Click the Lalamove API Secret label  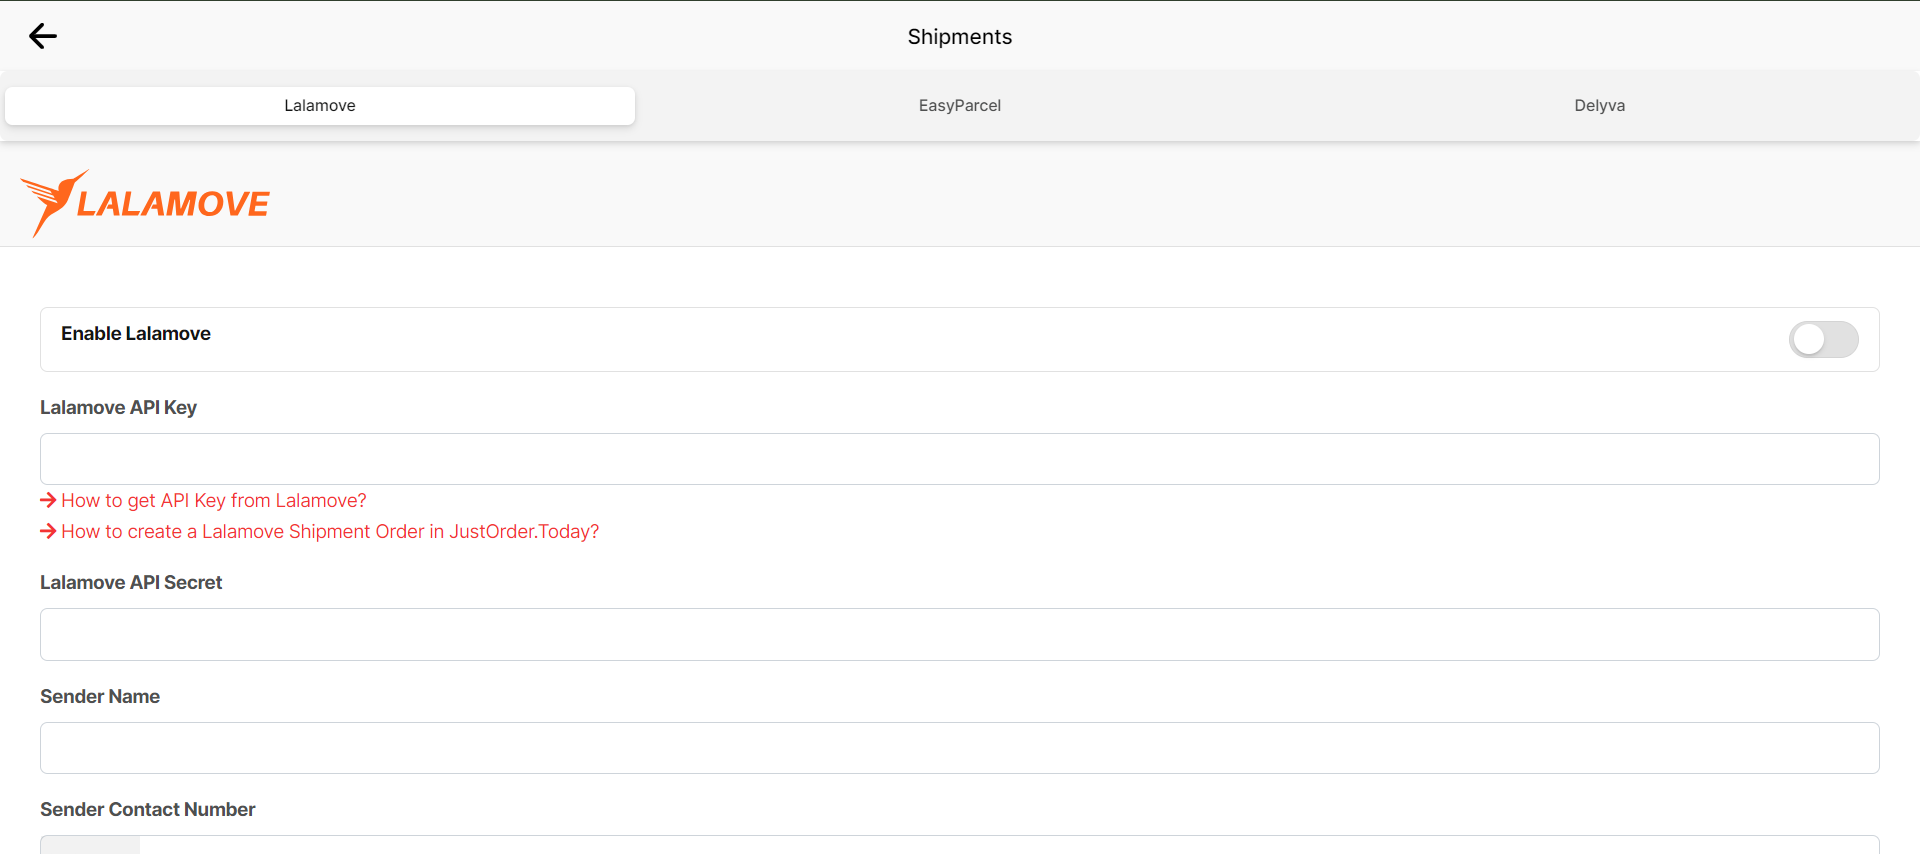point(131,582)
